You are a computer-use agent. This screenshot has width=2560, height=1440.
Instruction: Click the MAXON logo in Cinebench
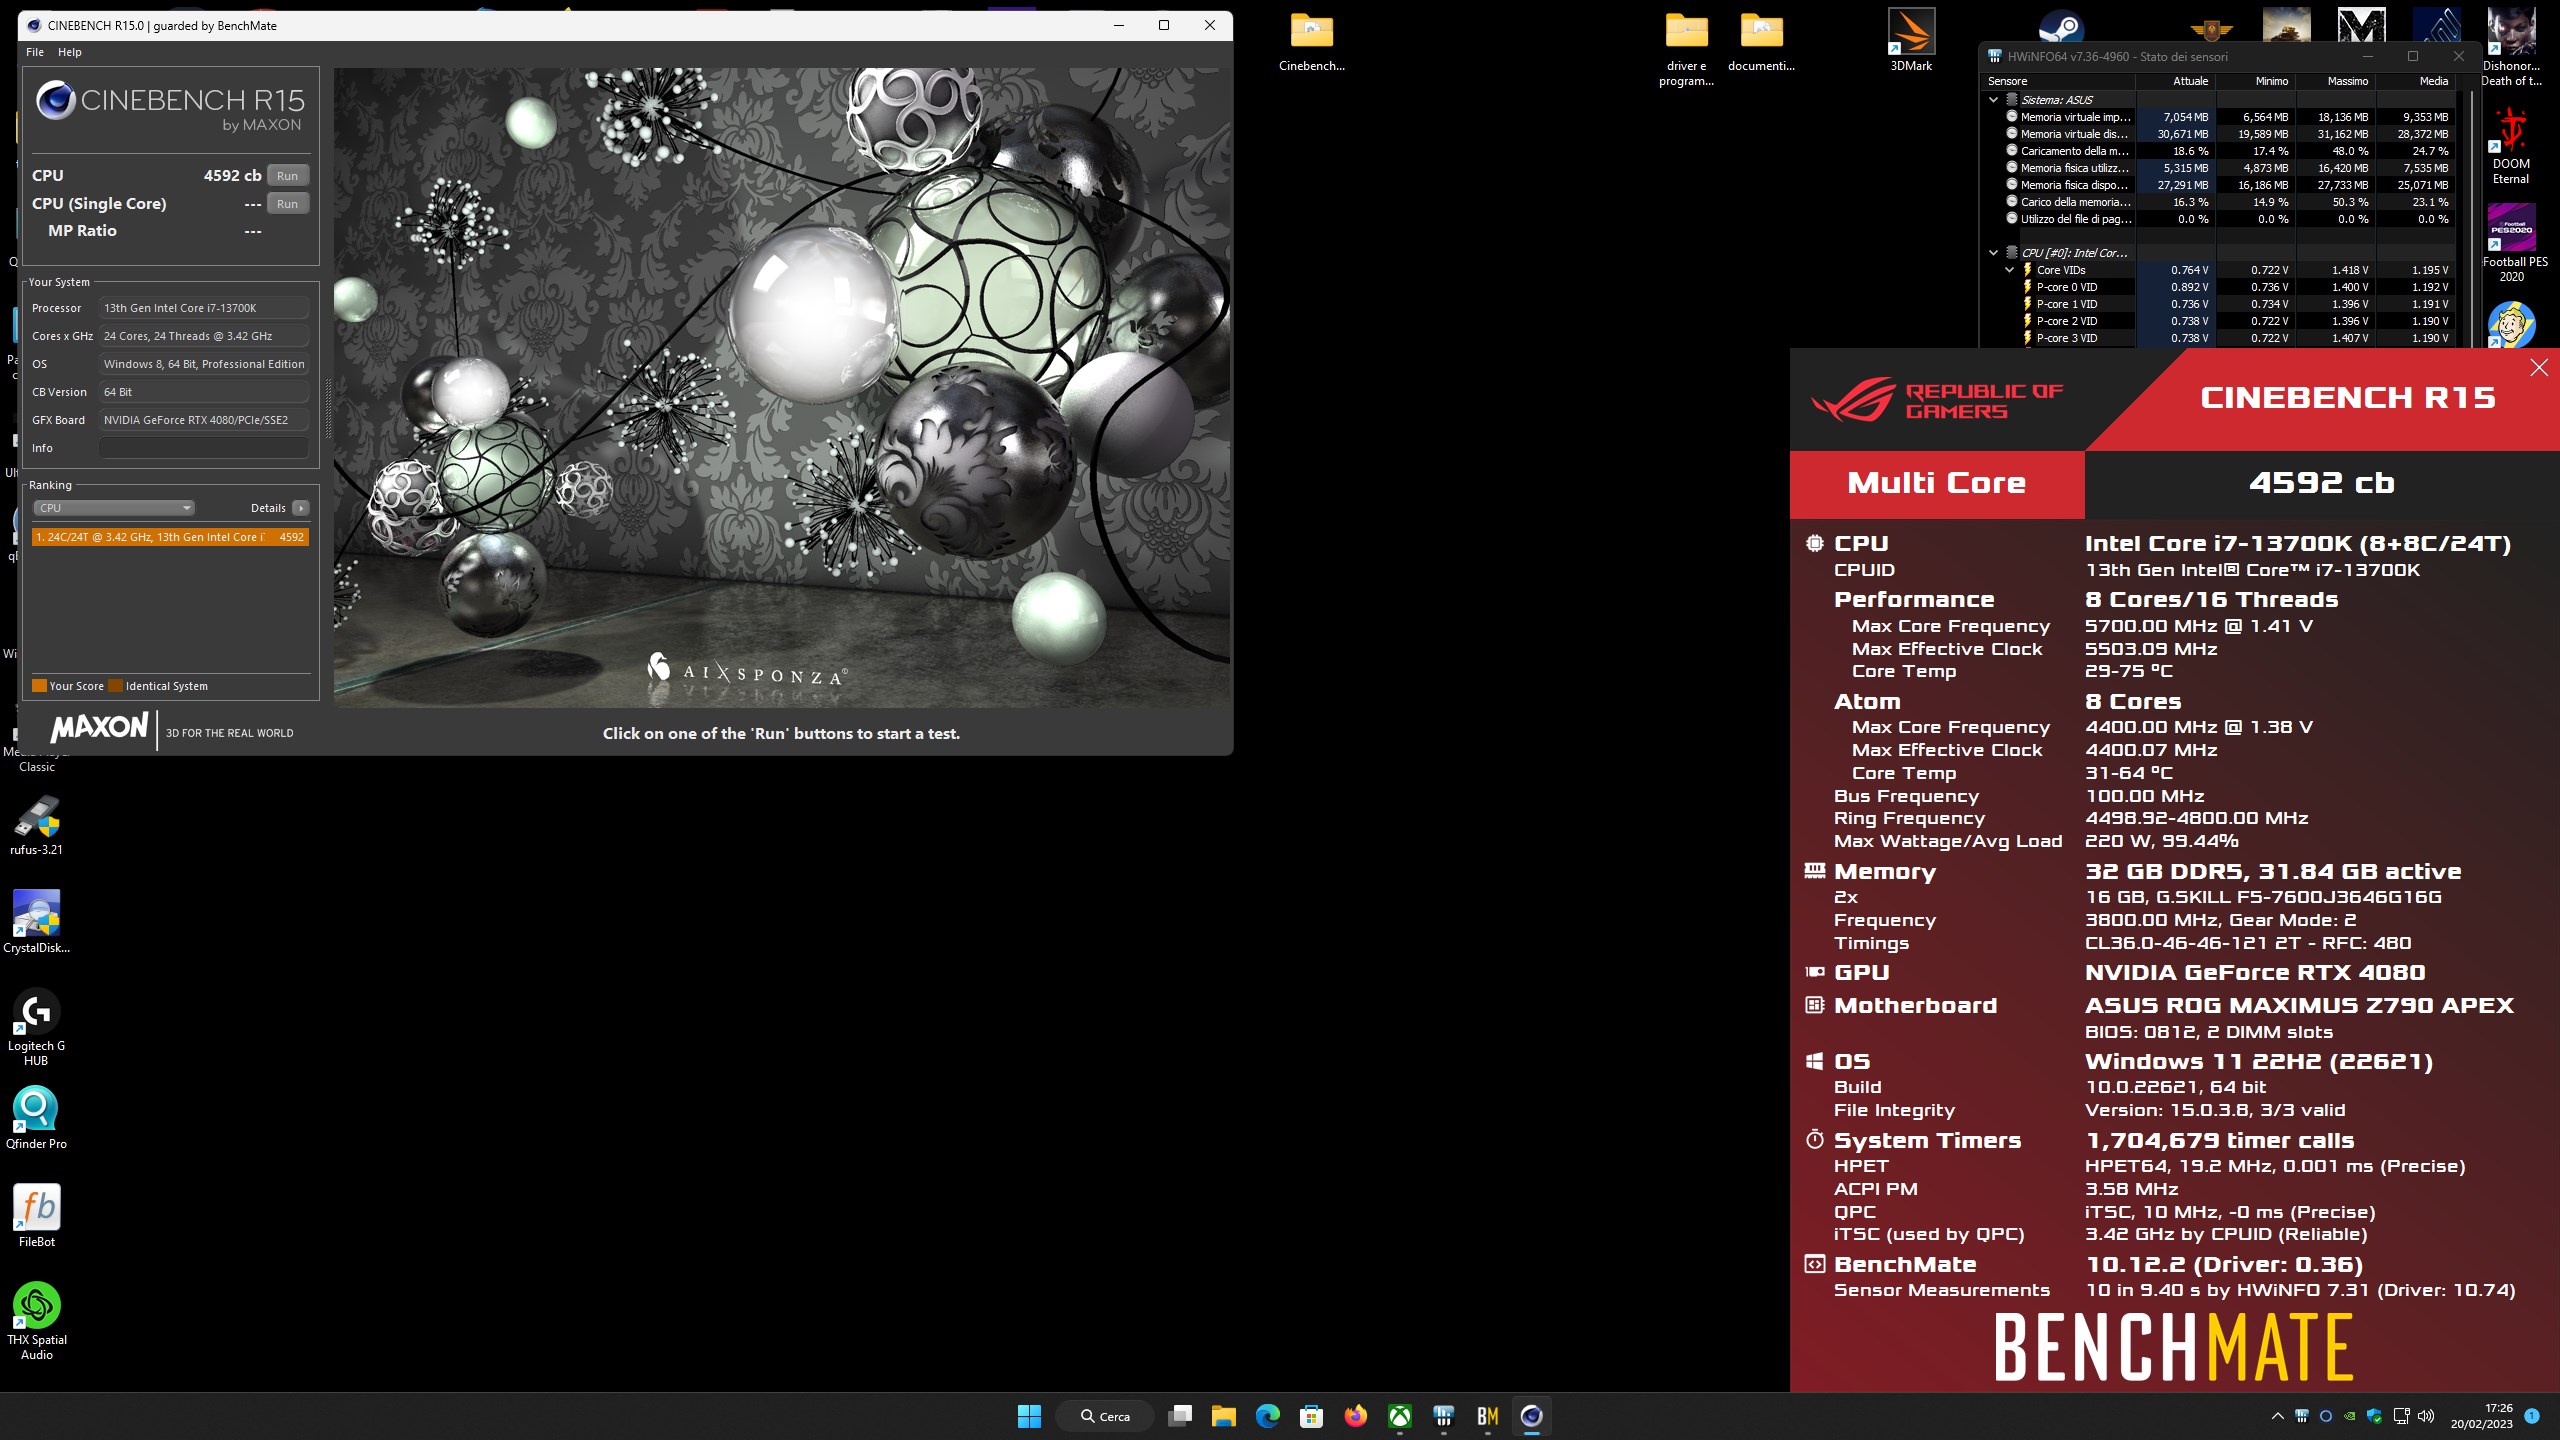(99, 728)
